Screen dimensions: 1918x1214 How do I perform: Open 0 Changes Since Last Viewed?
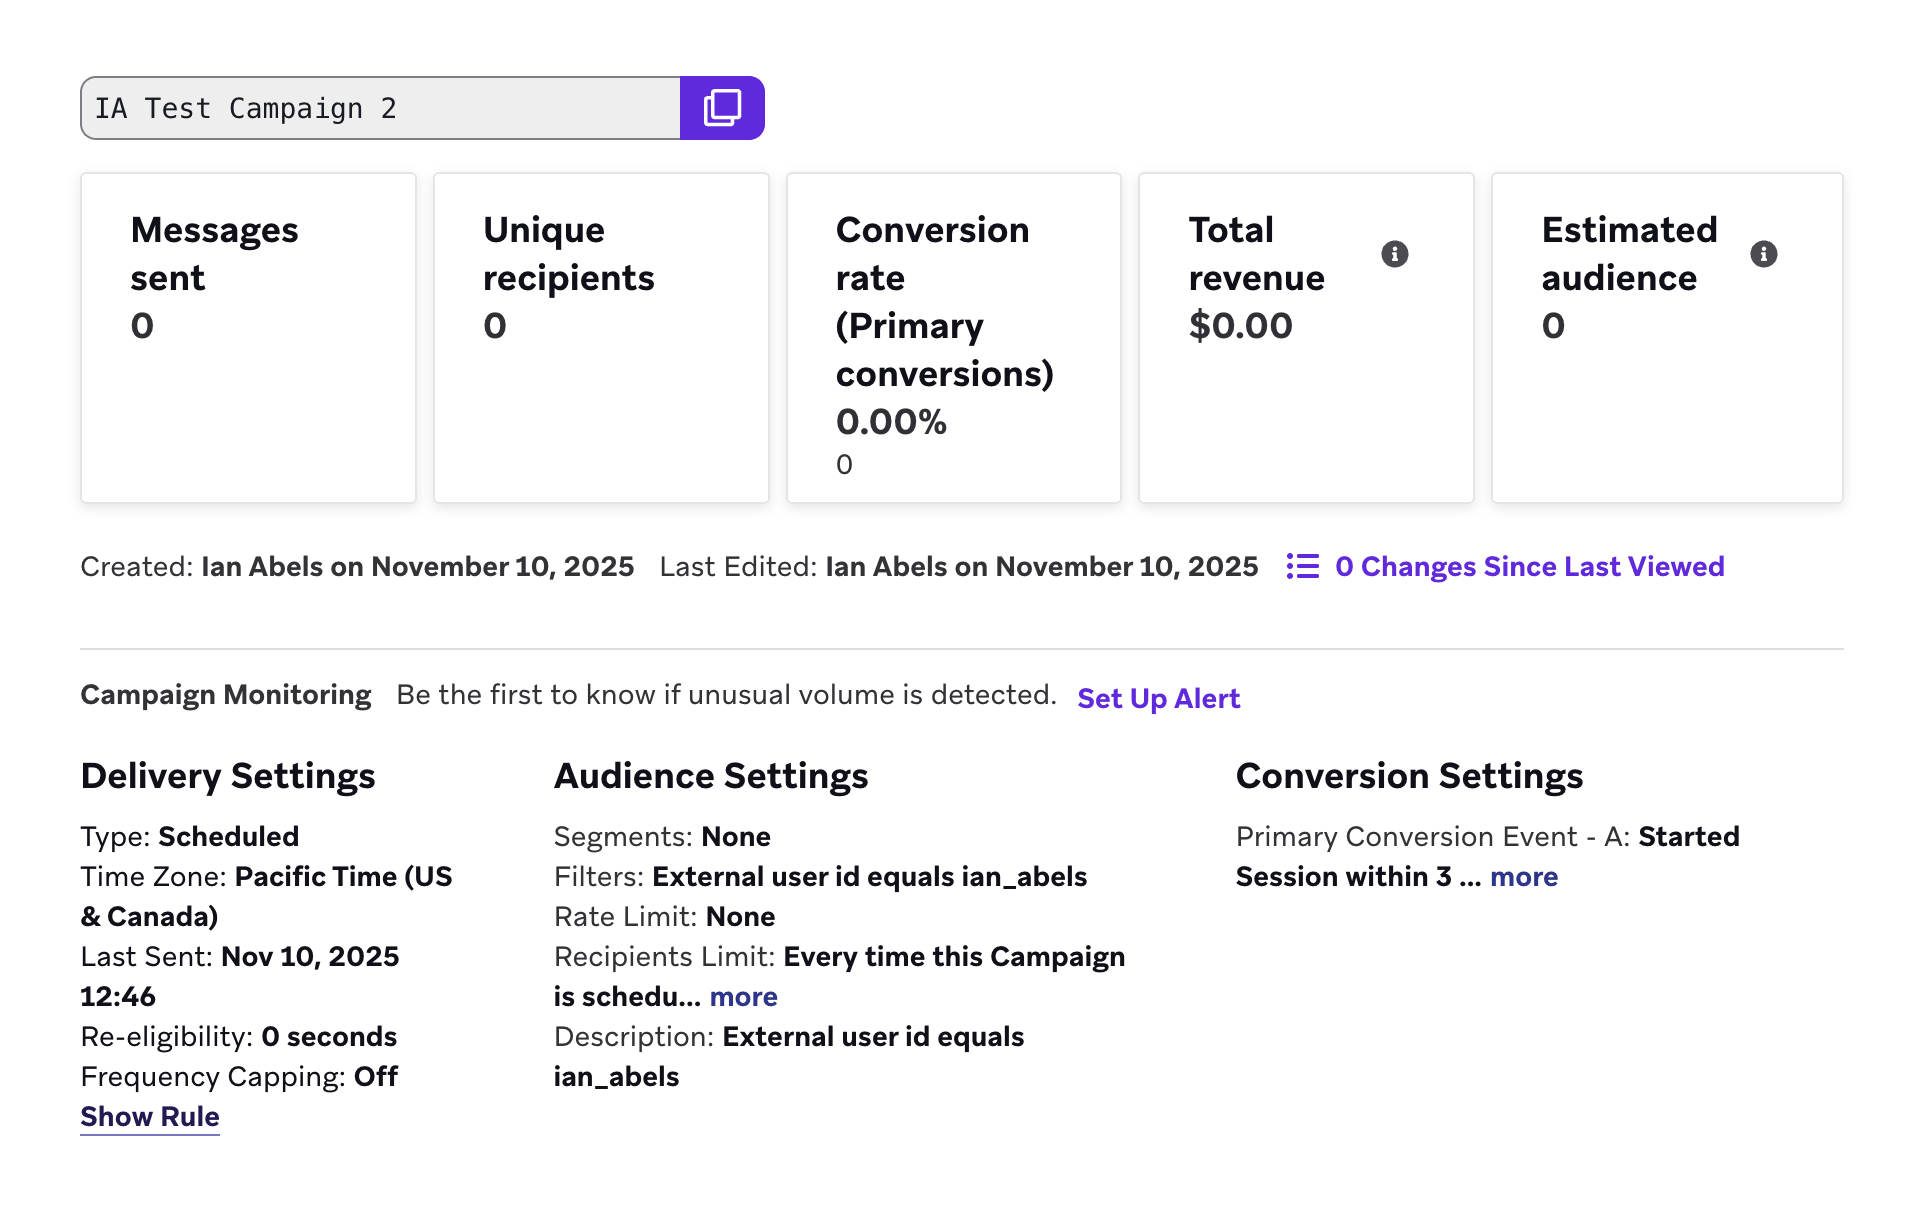tap(1530, 566)
